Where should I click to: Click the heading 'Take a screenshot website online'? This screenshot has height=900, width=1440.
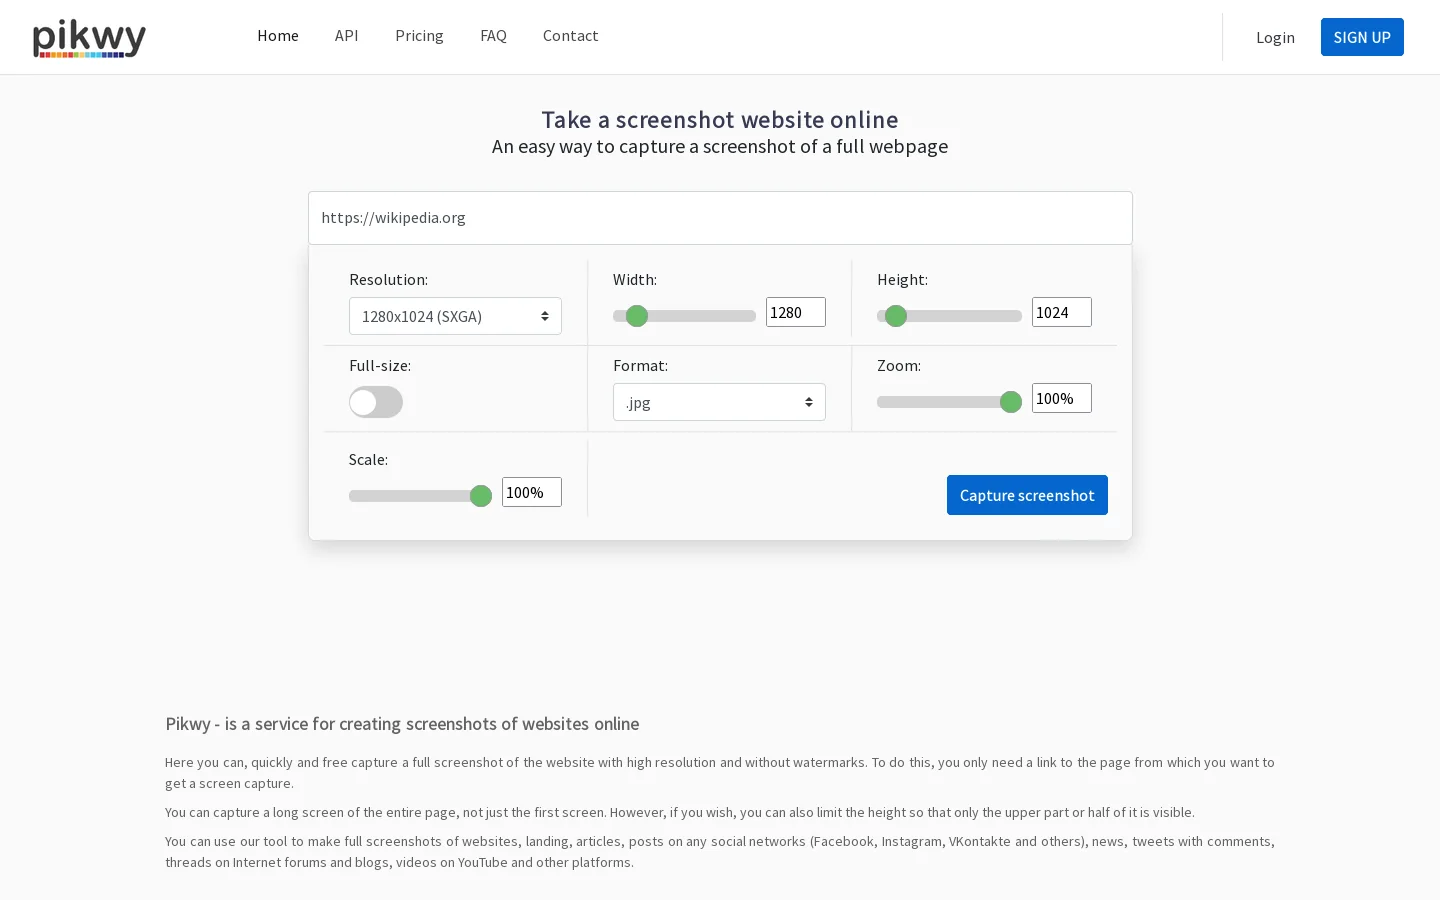[x=720, y=120]
